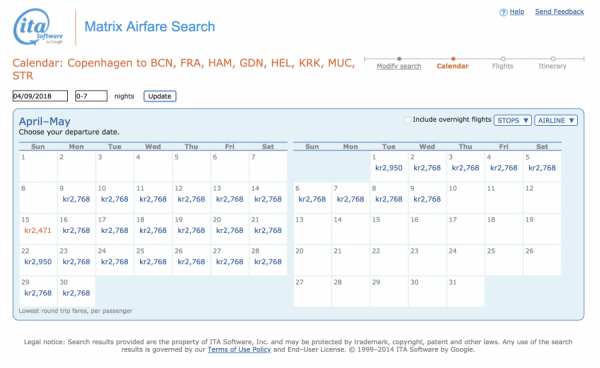Screen dimensions: 600x368
Task: Focus the departure date field 04/09/2018
Action: 40,96
